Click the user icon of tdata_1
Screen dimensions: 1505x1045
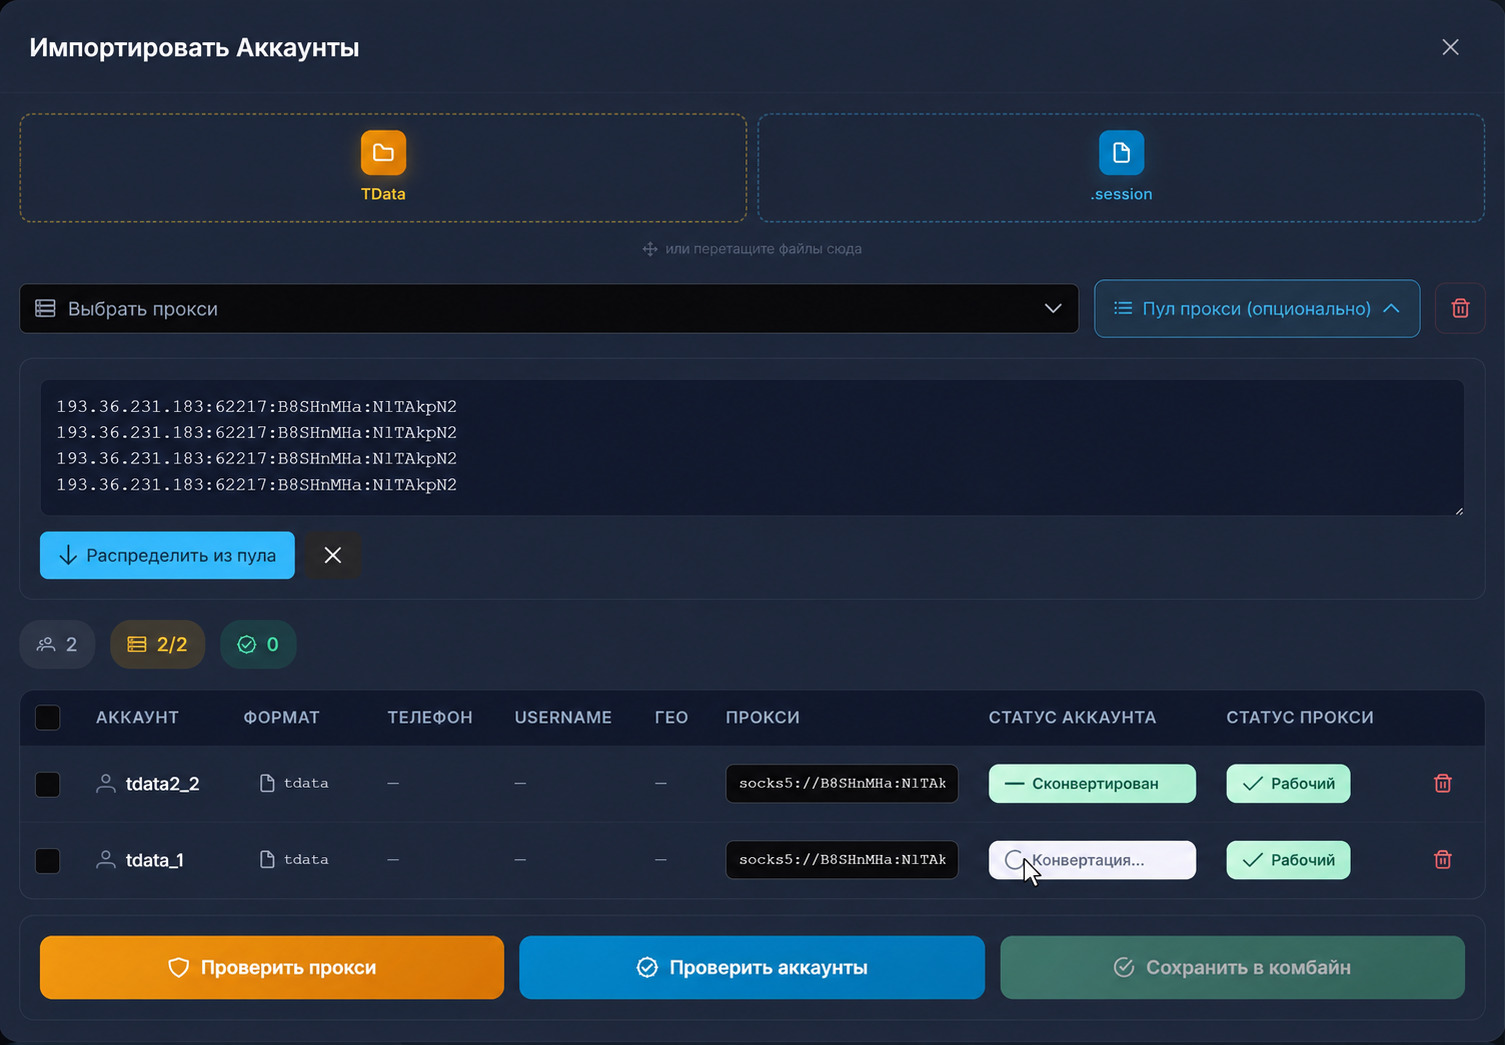pos(105,859)
